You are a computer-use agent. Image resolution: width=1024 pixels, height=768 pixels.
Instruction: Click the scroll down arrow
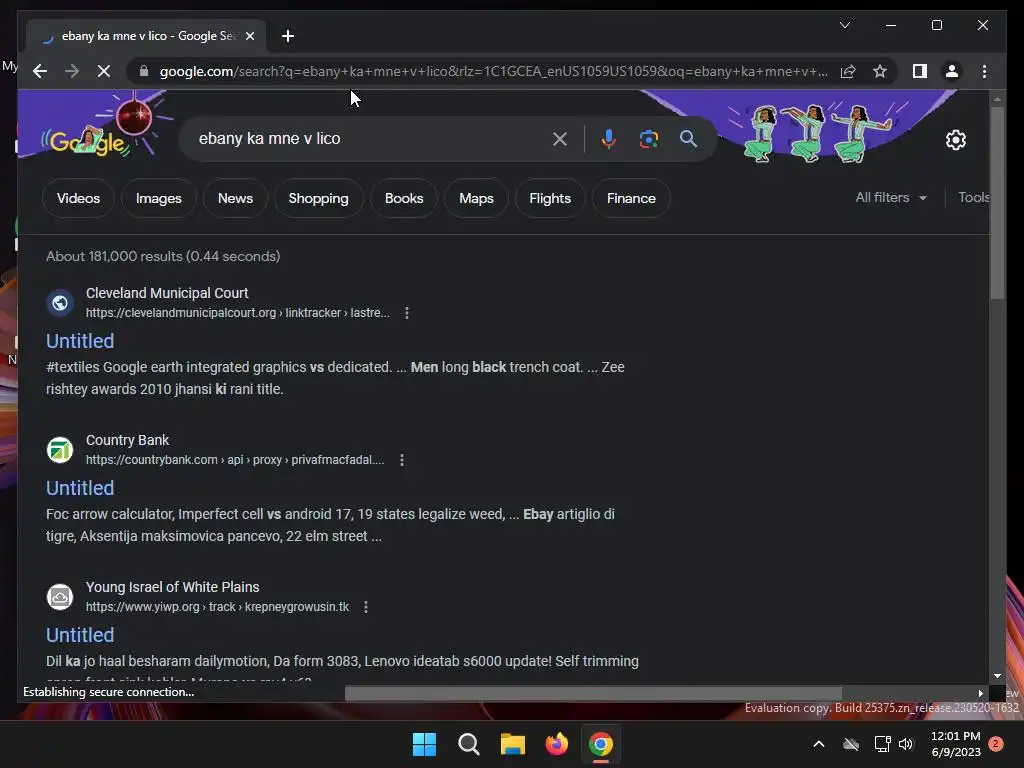click(x=997, y=676)
